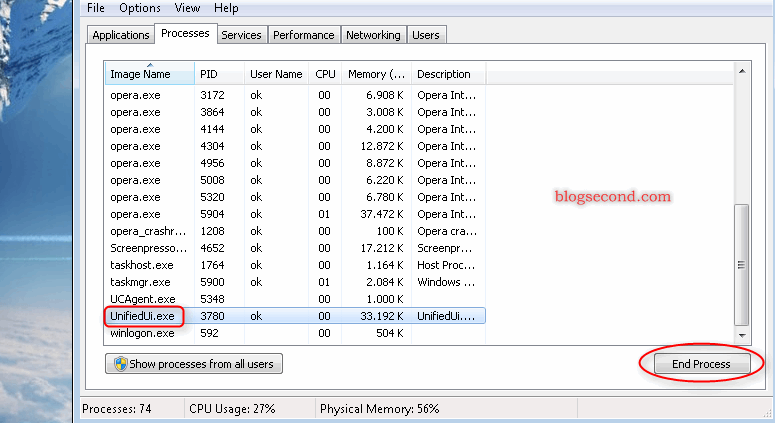
Task: Click PID 3780 cell
Action: point(212,316)
